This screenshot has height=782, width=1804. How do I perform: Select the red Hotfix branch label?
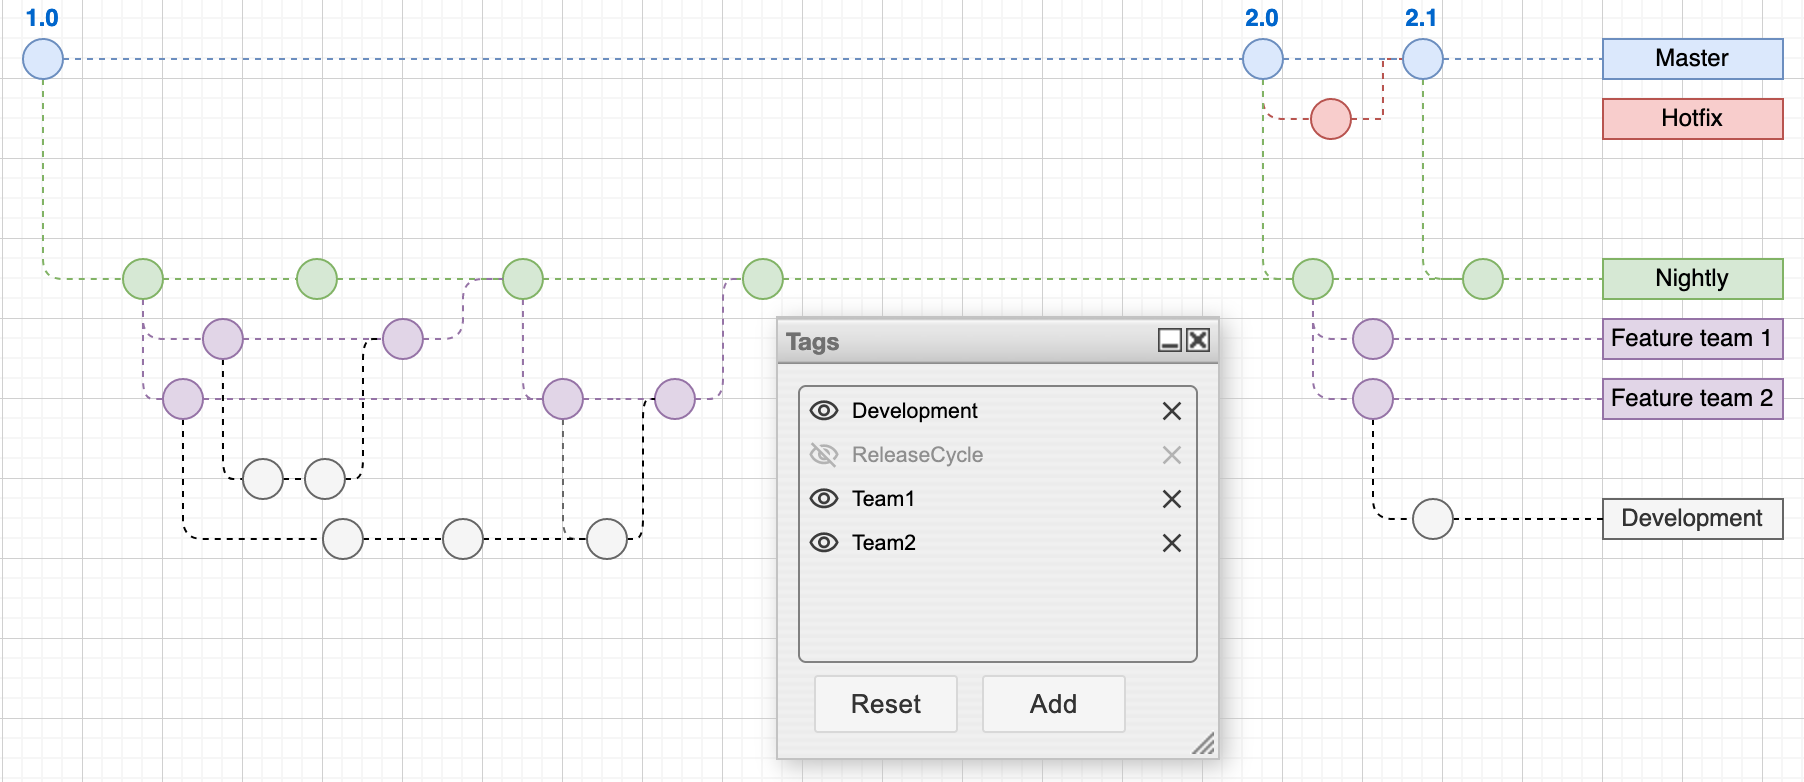click(x=1692, y=119)
